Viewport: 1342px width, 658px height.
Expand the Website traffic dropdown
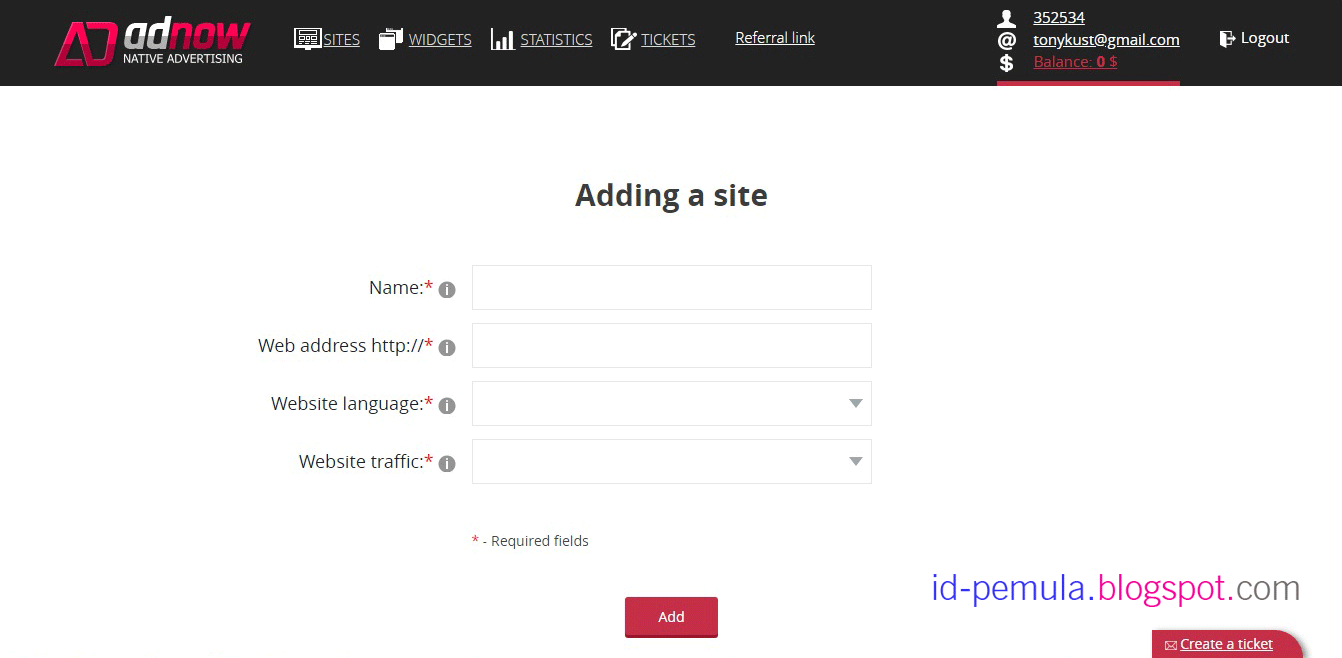[671, 462]
